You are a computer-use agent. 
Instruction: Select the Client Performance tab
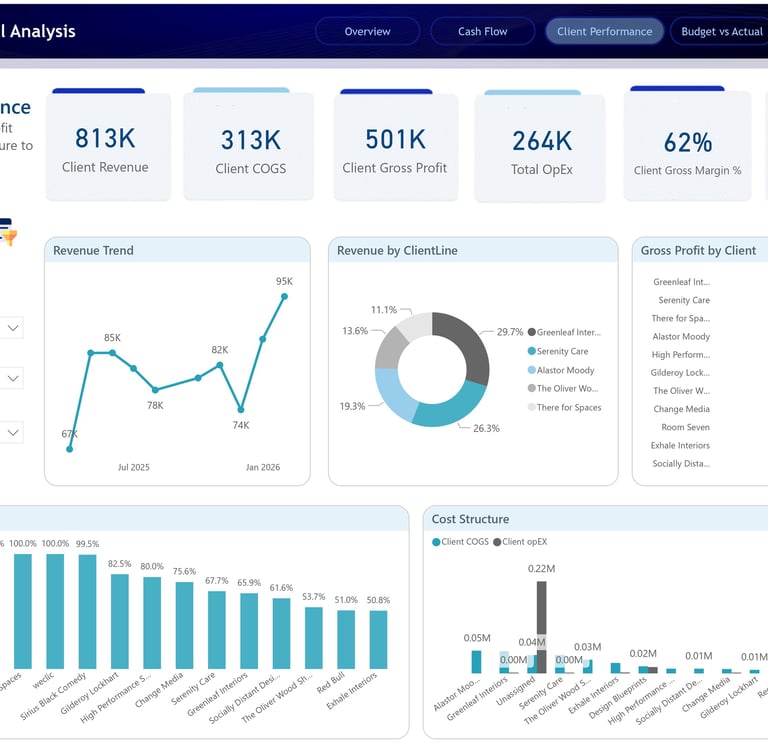click(604, 31)
